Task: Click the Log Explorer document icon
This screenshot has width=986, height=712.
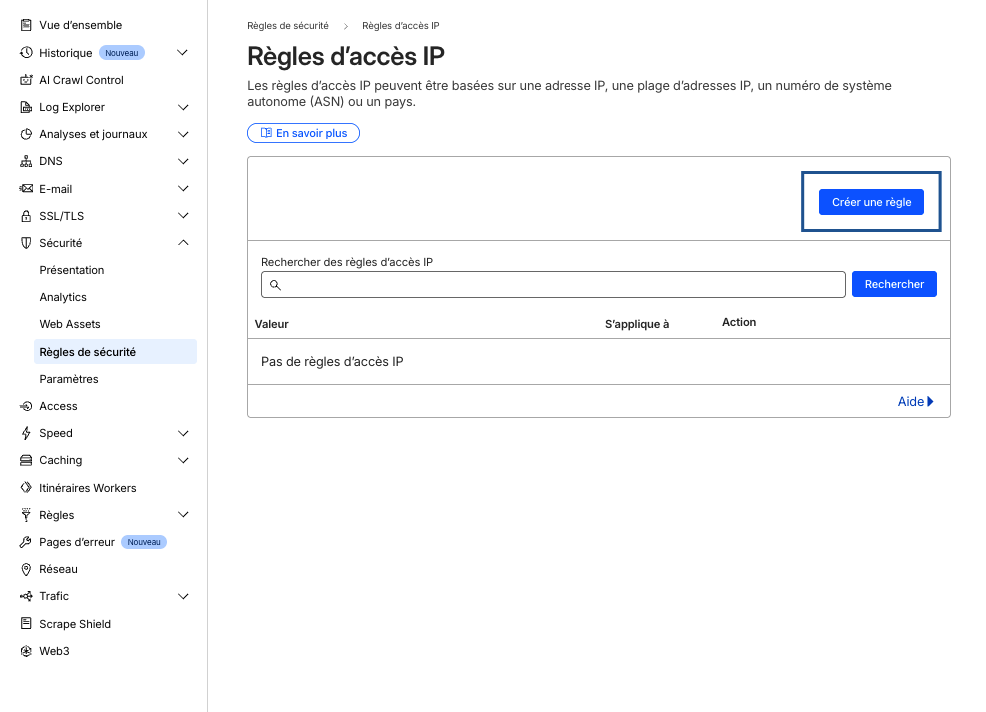Action: [26, 107]
